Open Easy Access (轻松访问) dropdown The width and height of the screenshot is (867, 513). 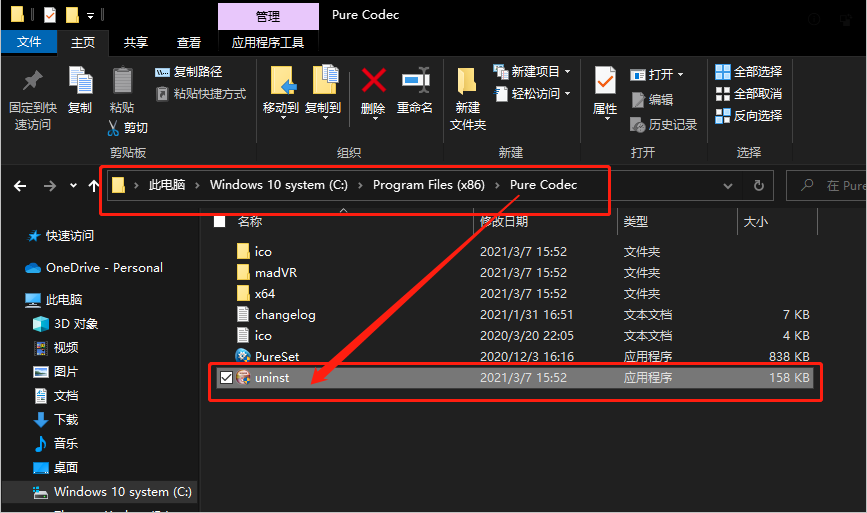coord(532,94)
